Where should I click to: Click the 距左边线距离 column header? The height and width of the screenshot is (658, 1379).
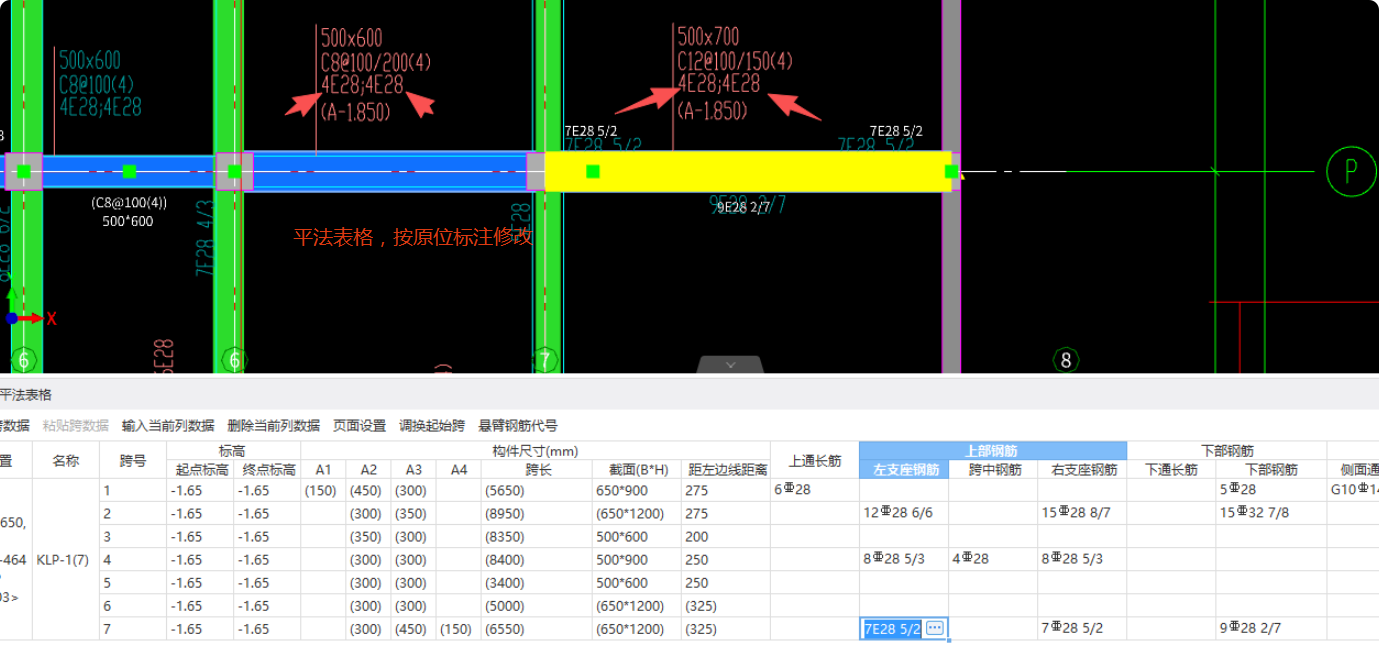tap(726, 469)
